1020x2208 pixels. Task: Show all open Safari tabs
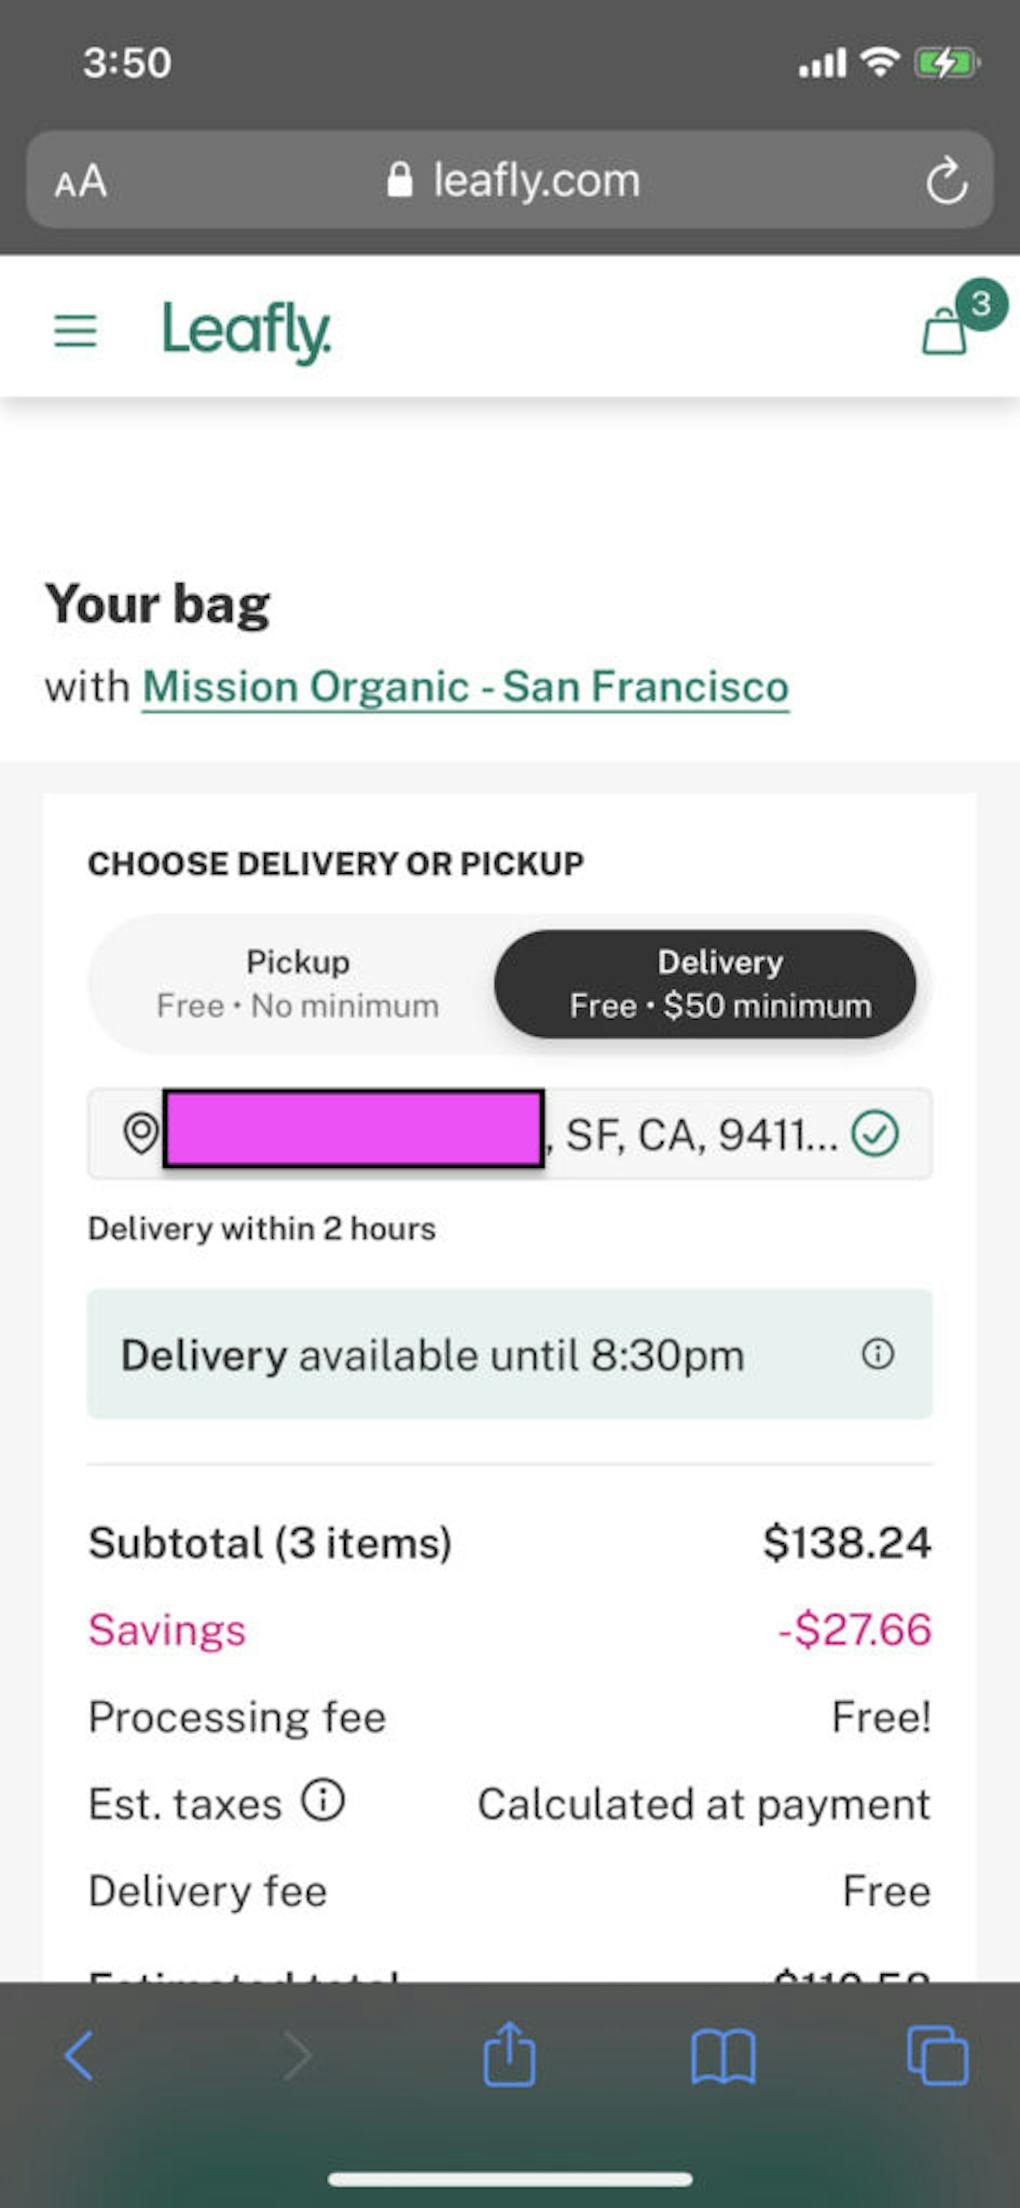pyautogui.click(x=937, y=2056)
